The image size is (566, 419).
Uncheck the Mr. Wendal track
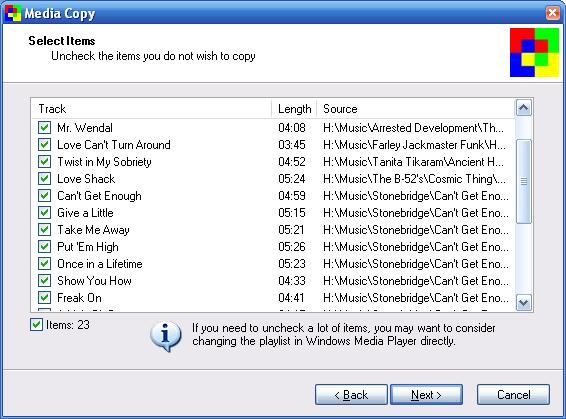[x=44, y=127]
